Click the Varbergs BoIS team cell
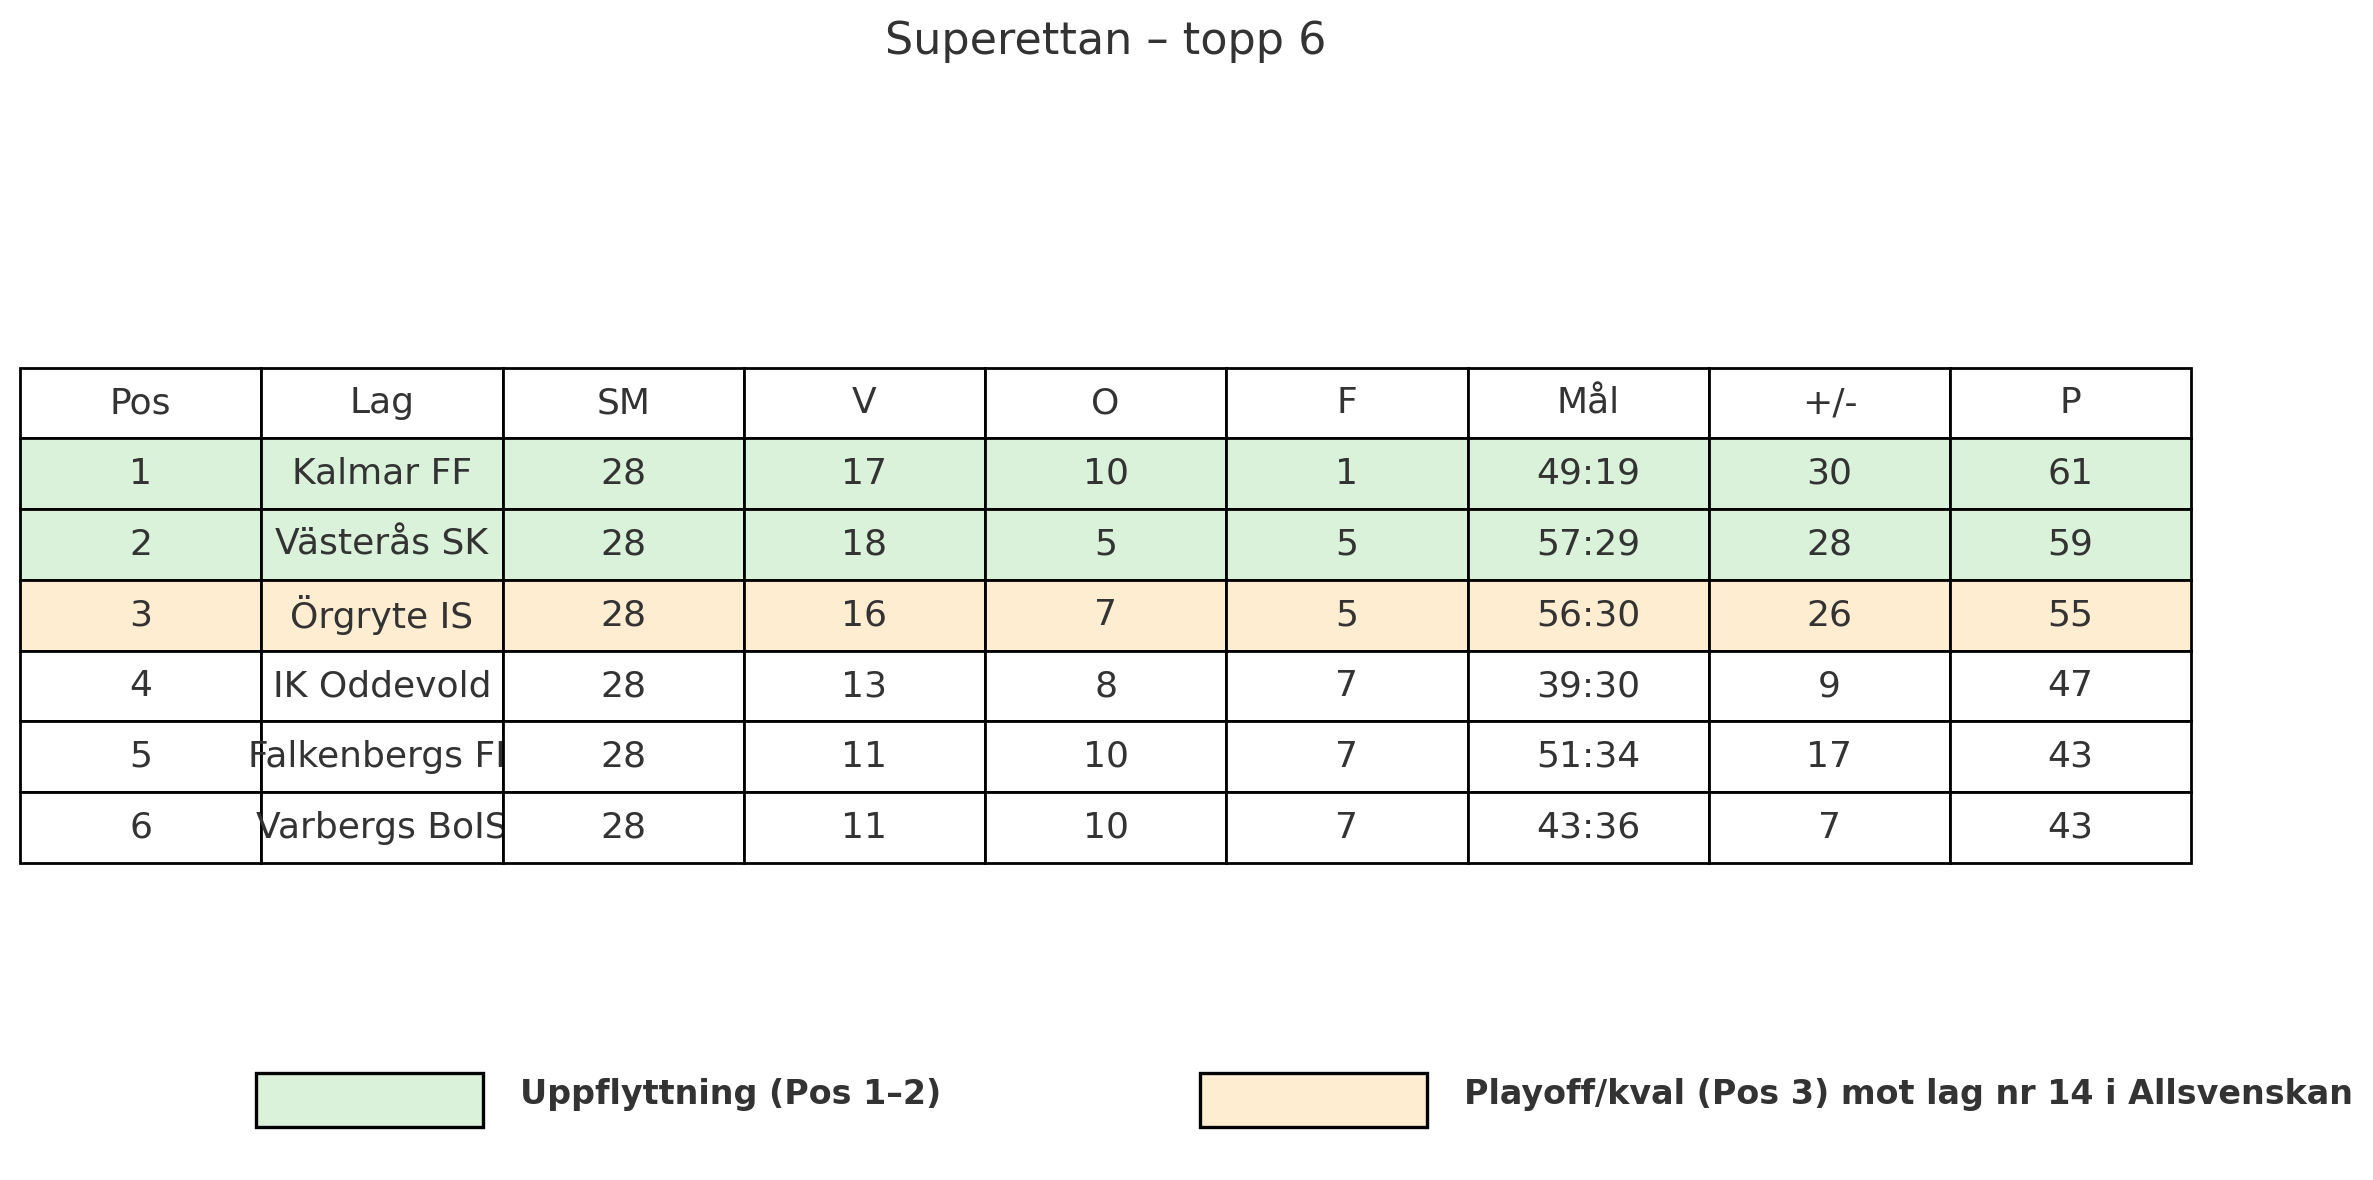Screen dimensions: 2373x1180 point(381,827)
